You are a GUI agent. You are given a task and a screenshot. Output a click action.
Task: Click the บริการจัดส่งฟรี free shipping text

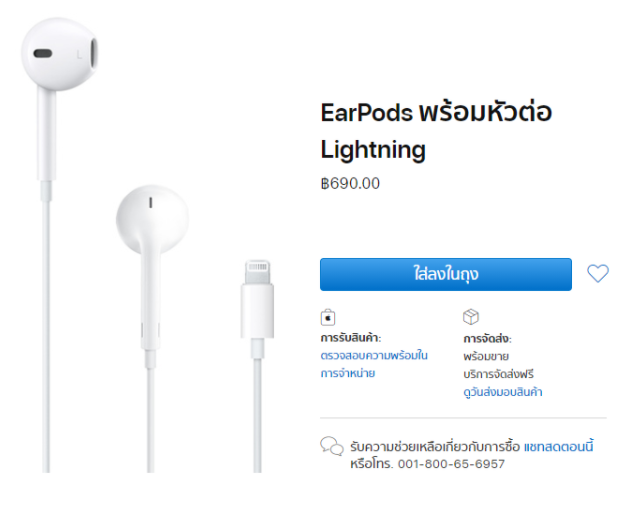click(x=498, y=374)
